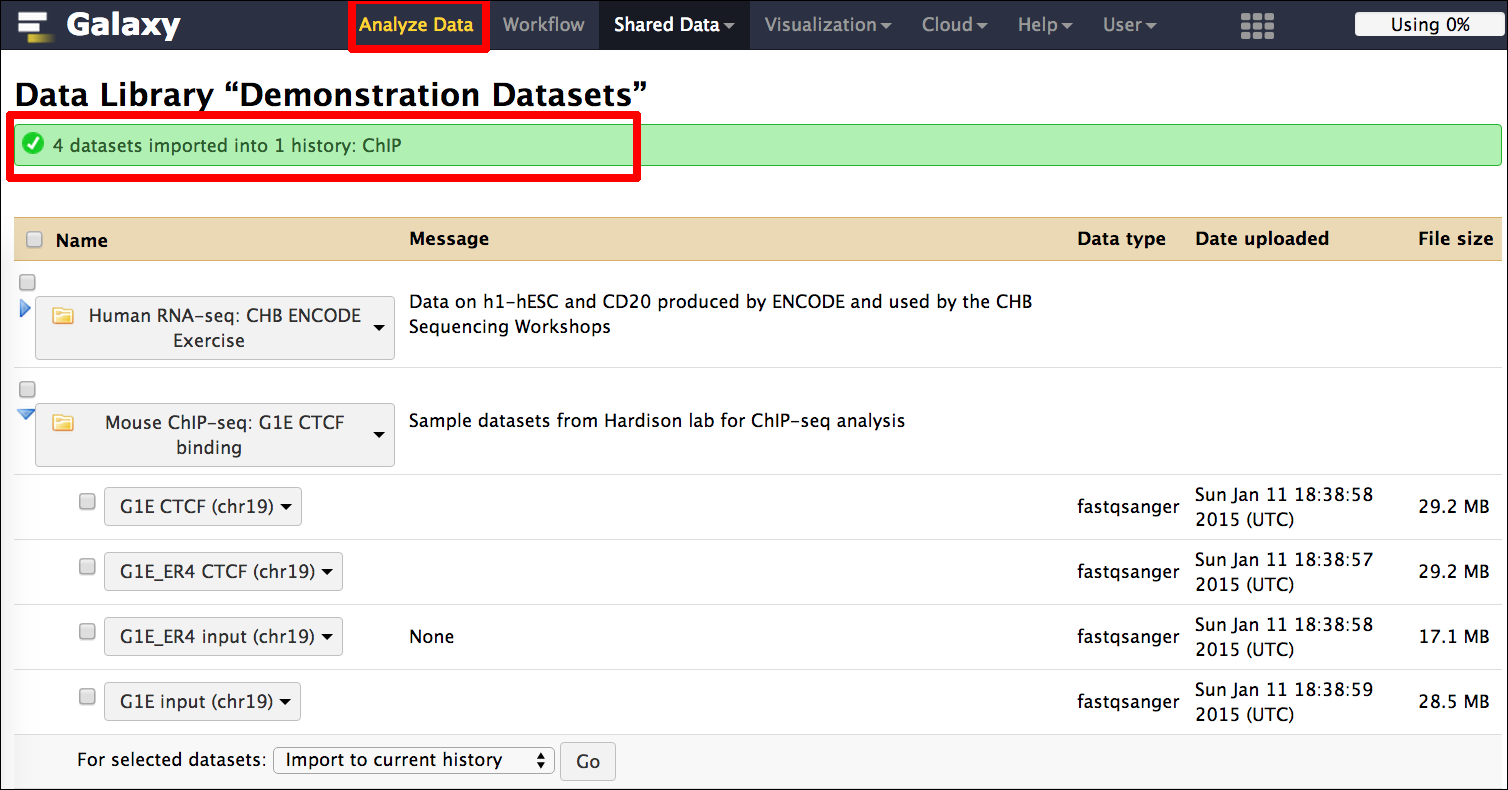Click the Galaxy logo icon
The height and width of the screenshot is (790, 1508).
pos(36,25)
